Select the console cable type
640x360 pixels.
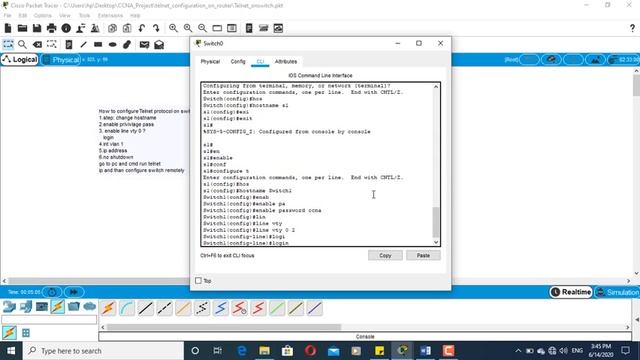click(x=127, y=308)
